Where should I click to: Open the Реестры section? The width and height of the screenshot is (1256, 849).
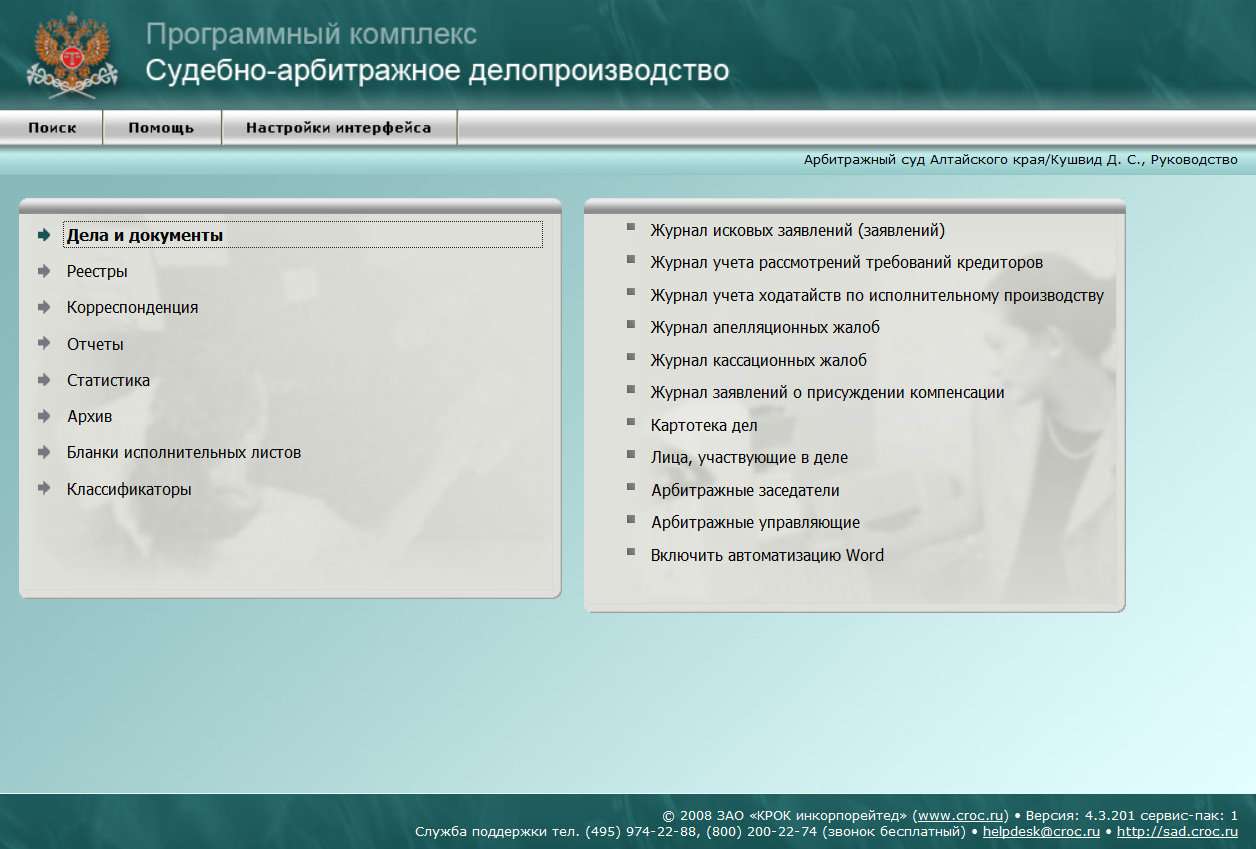(x=97, y=272)
